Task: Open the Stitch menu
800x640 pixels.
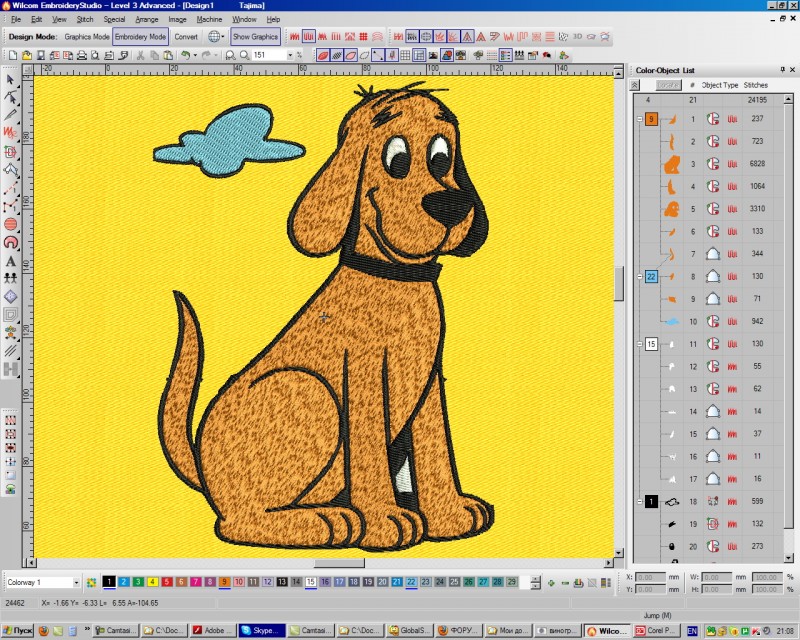Action: pyautogui.click(x=85, y=19)
